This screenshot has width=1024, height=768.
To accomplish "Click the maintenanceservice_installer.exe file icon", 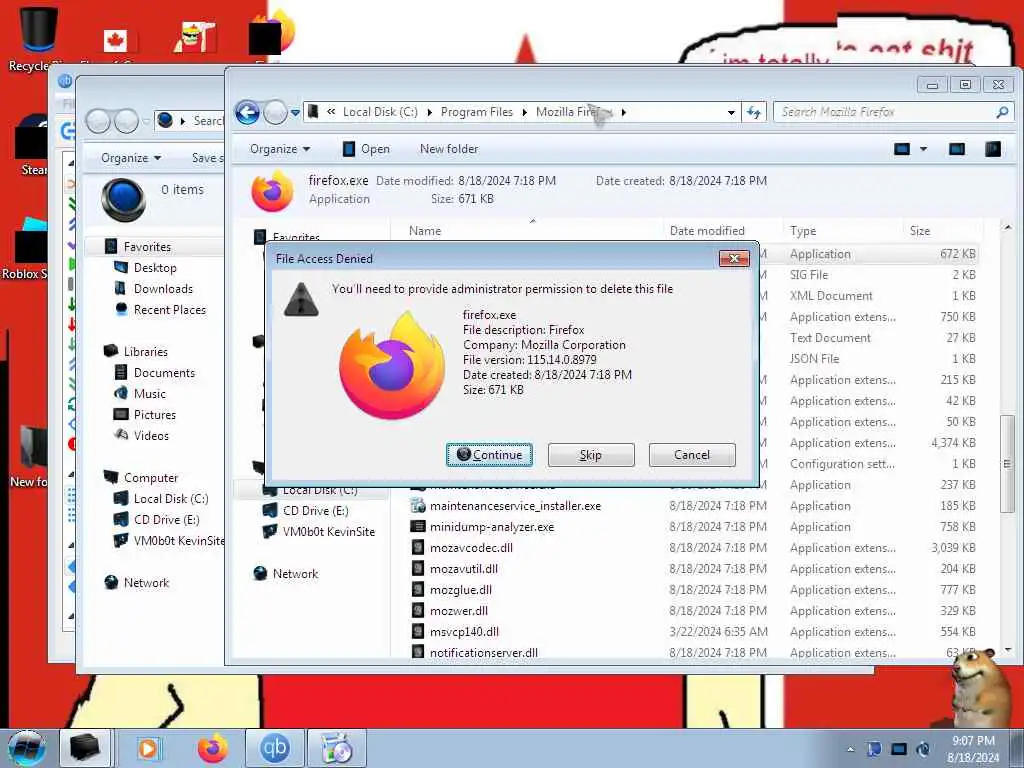I will pos(417,505).
